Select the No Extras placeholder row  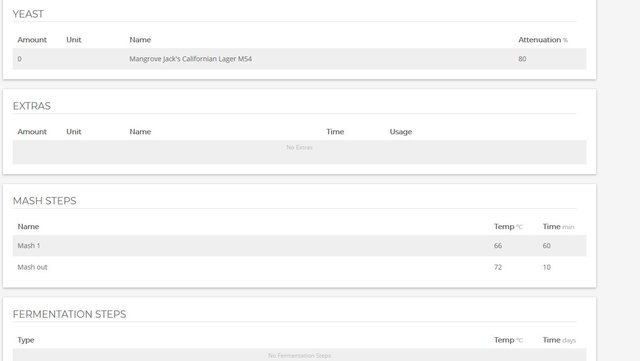click(300, 152)
